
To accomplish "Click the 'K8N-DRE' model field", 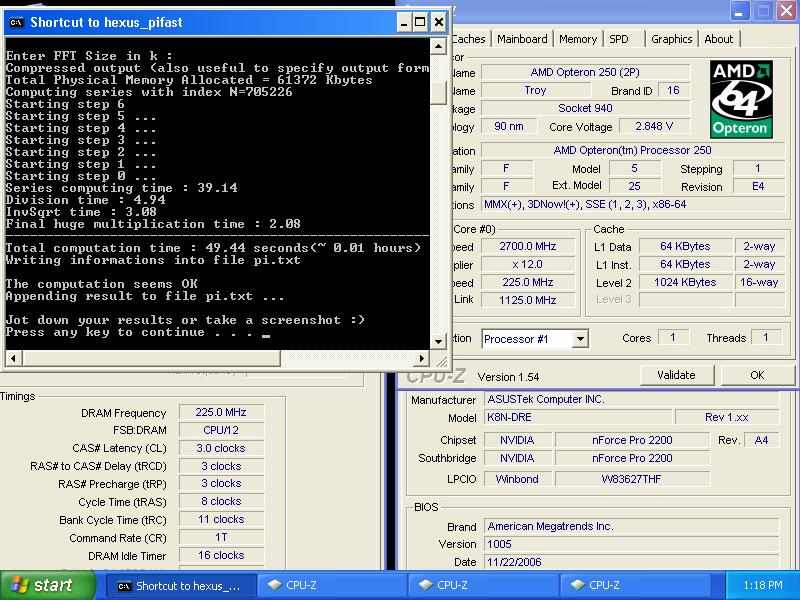I will pyautogui.click(x=578, y=417).
